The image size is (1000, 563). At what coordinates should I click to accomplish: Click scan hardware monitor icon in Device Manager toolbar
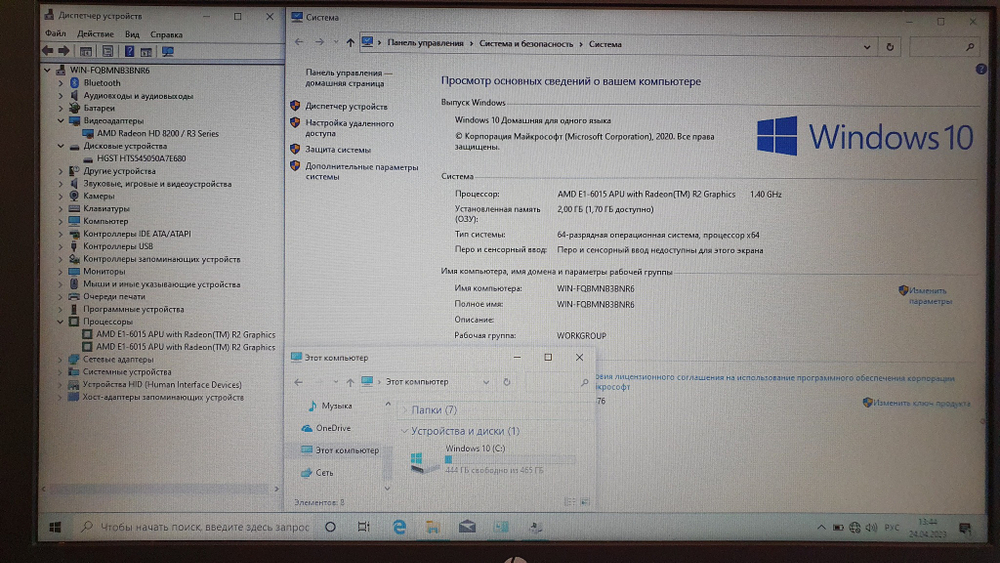pos(168,52)
